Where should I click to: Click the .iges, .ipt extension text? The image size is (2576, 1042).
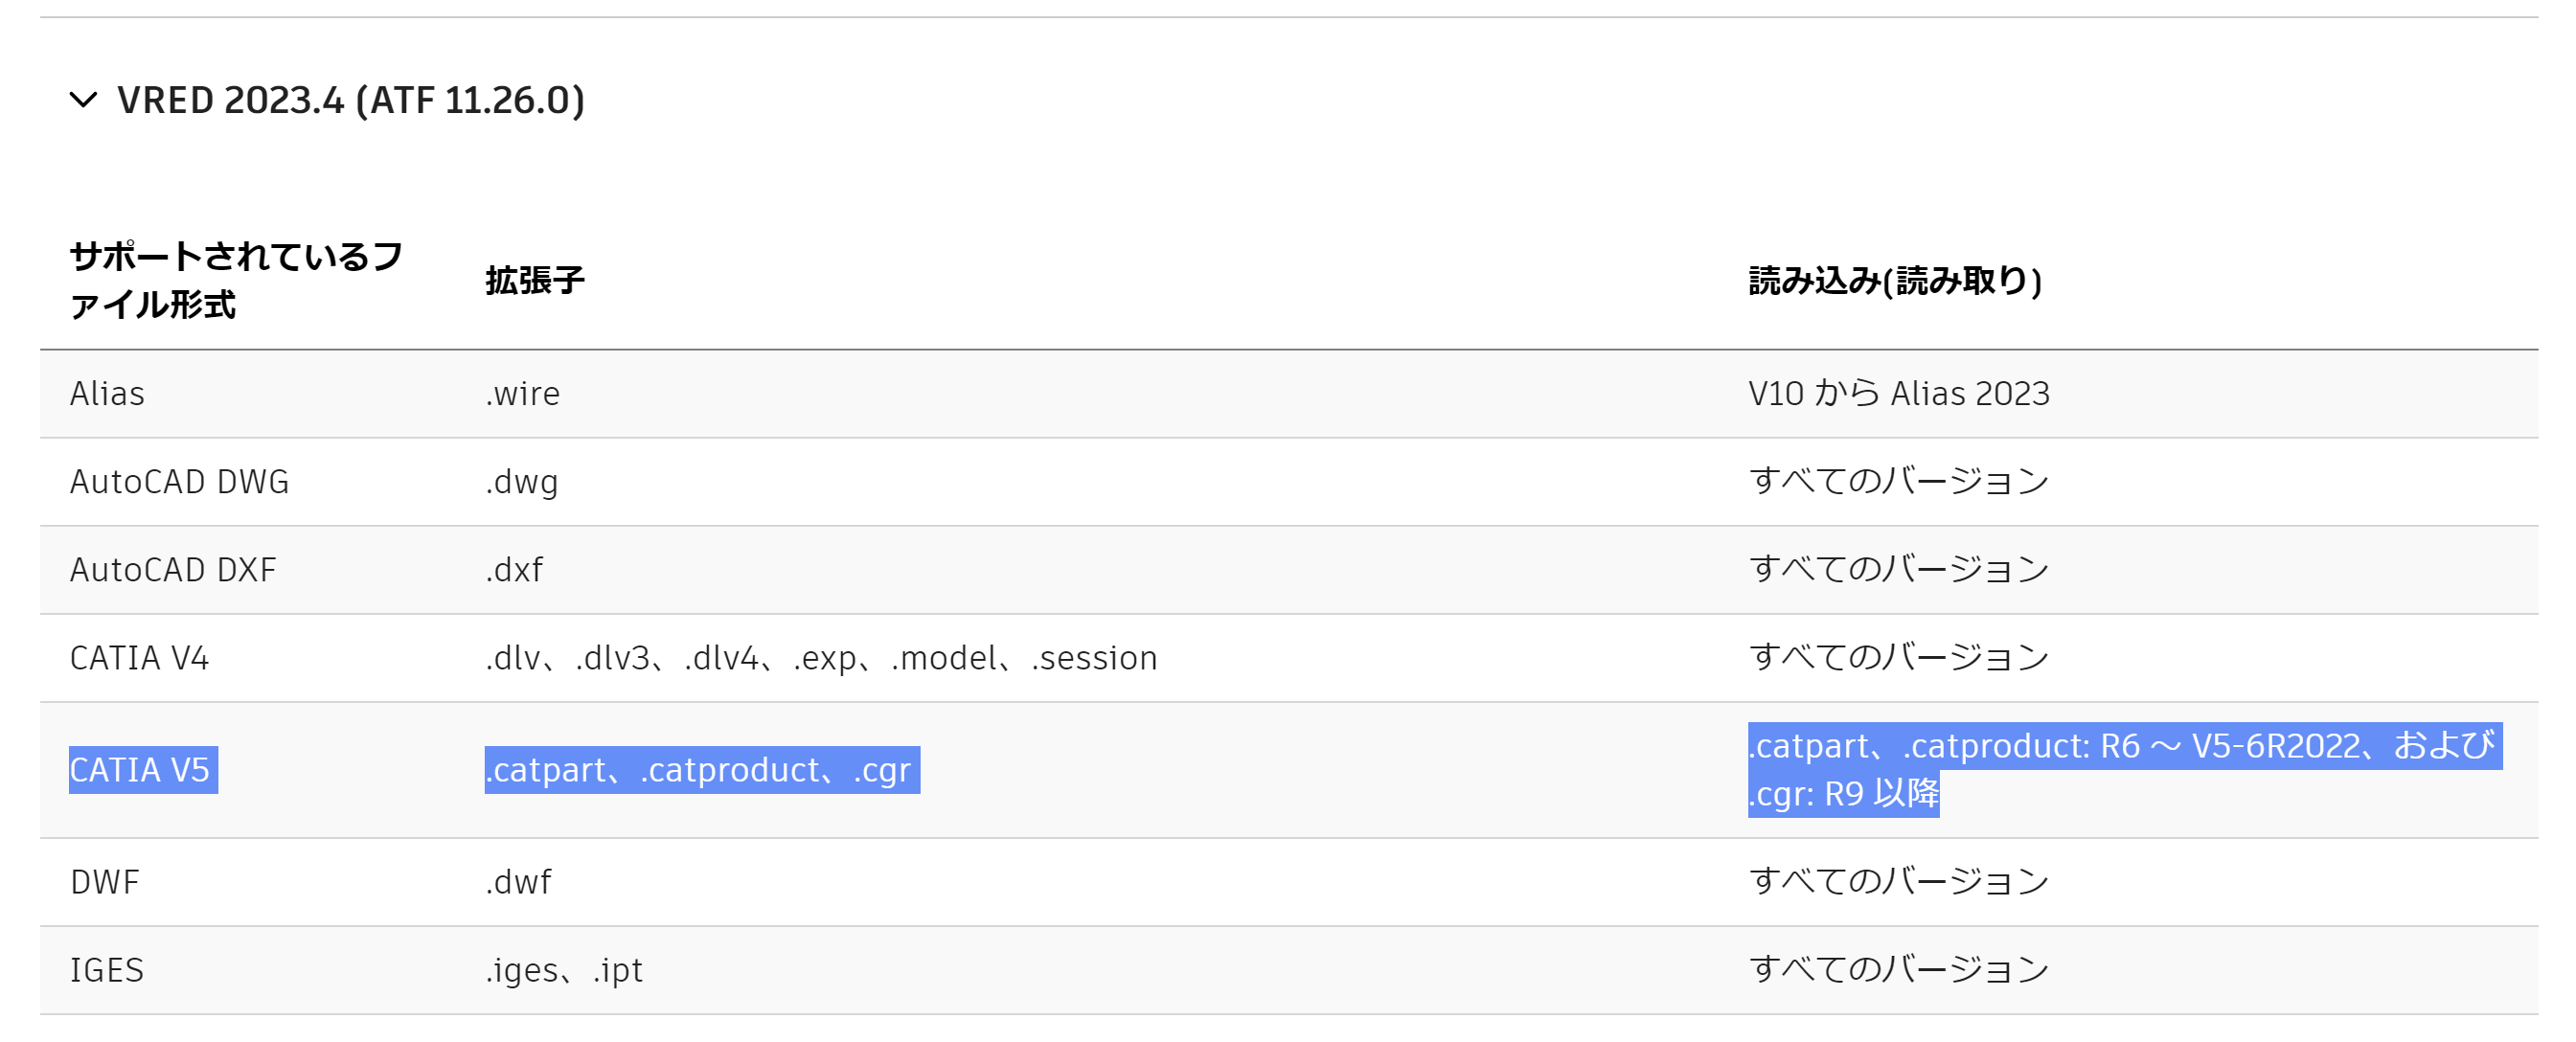pos(563,970)
